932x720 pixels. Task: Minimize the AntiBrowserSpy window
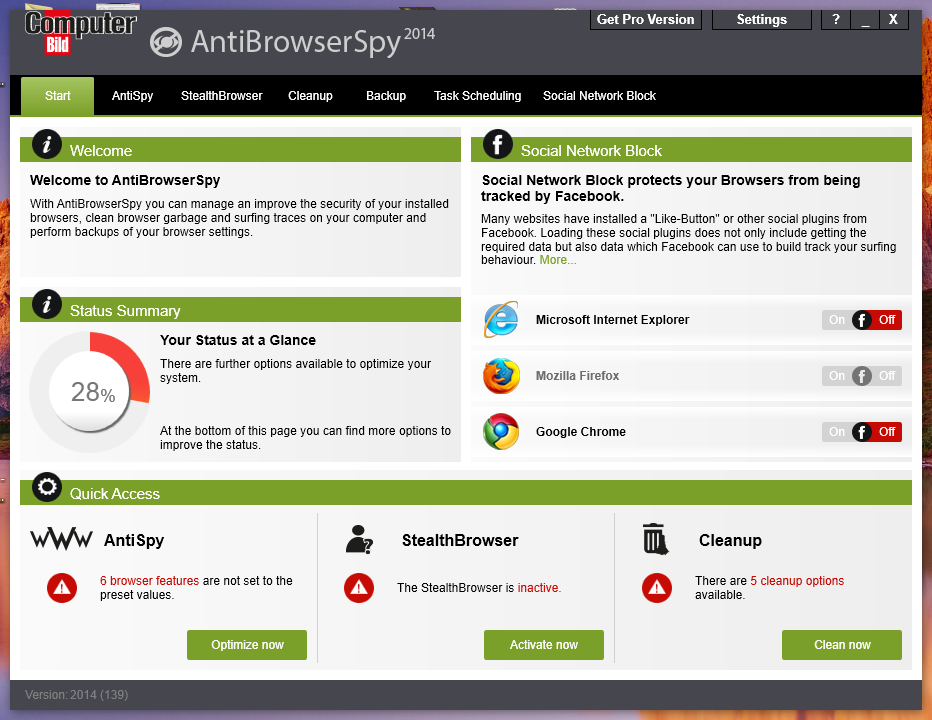pyautogui.click(x=865, y=20)
